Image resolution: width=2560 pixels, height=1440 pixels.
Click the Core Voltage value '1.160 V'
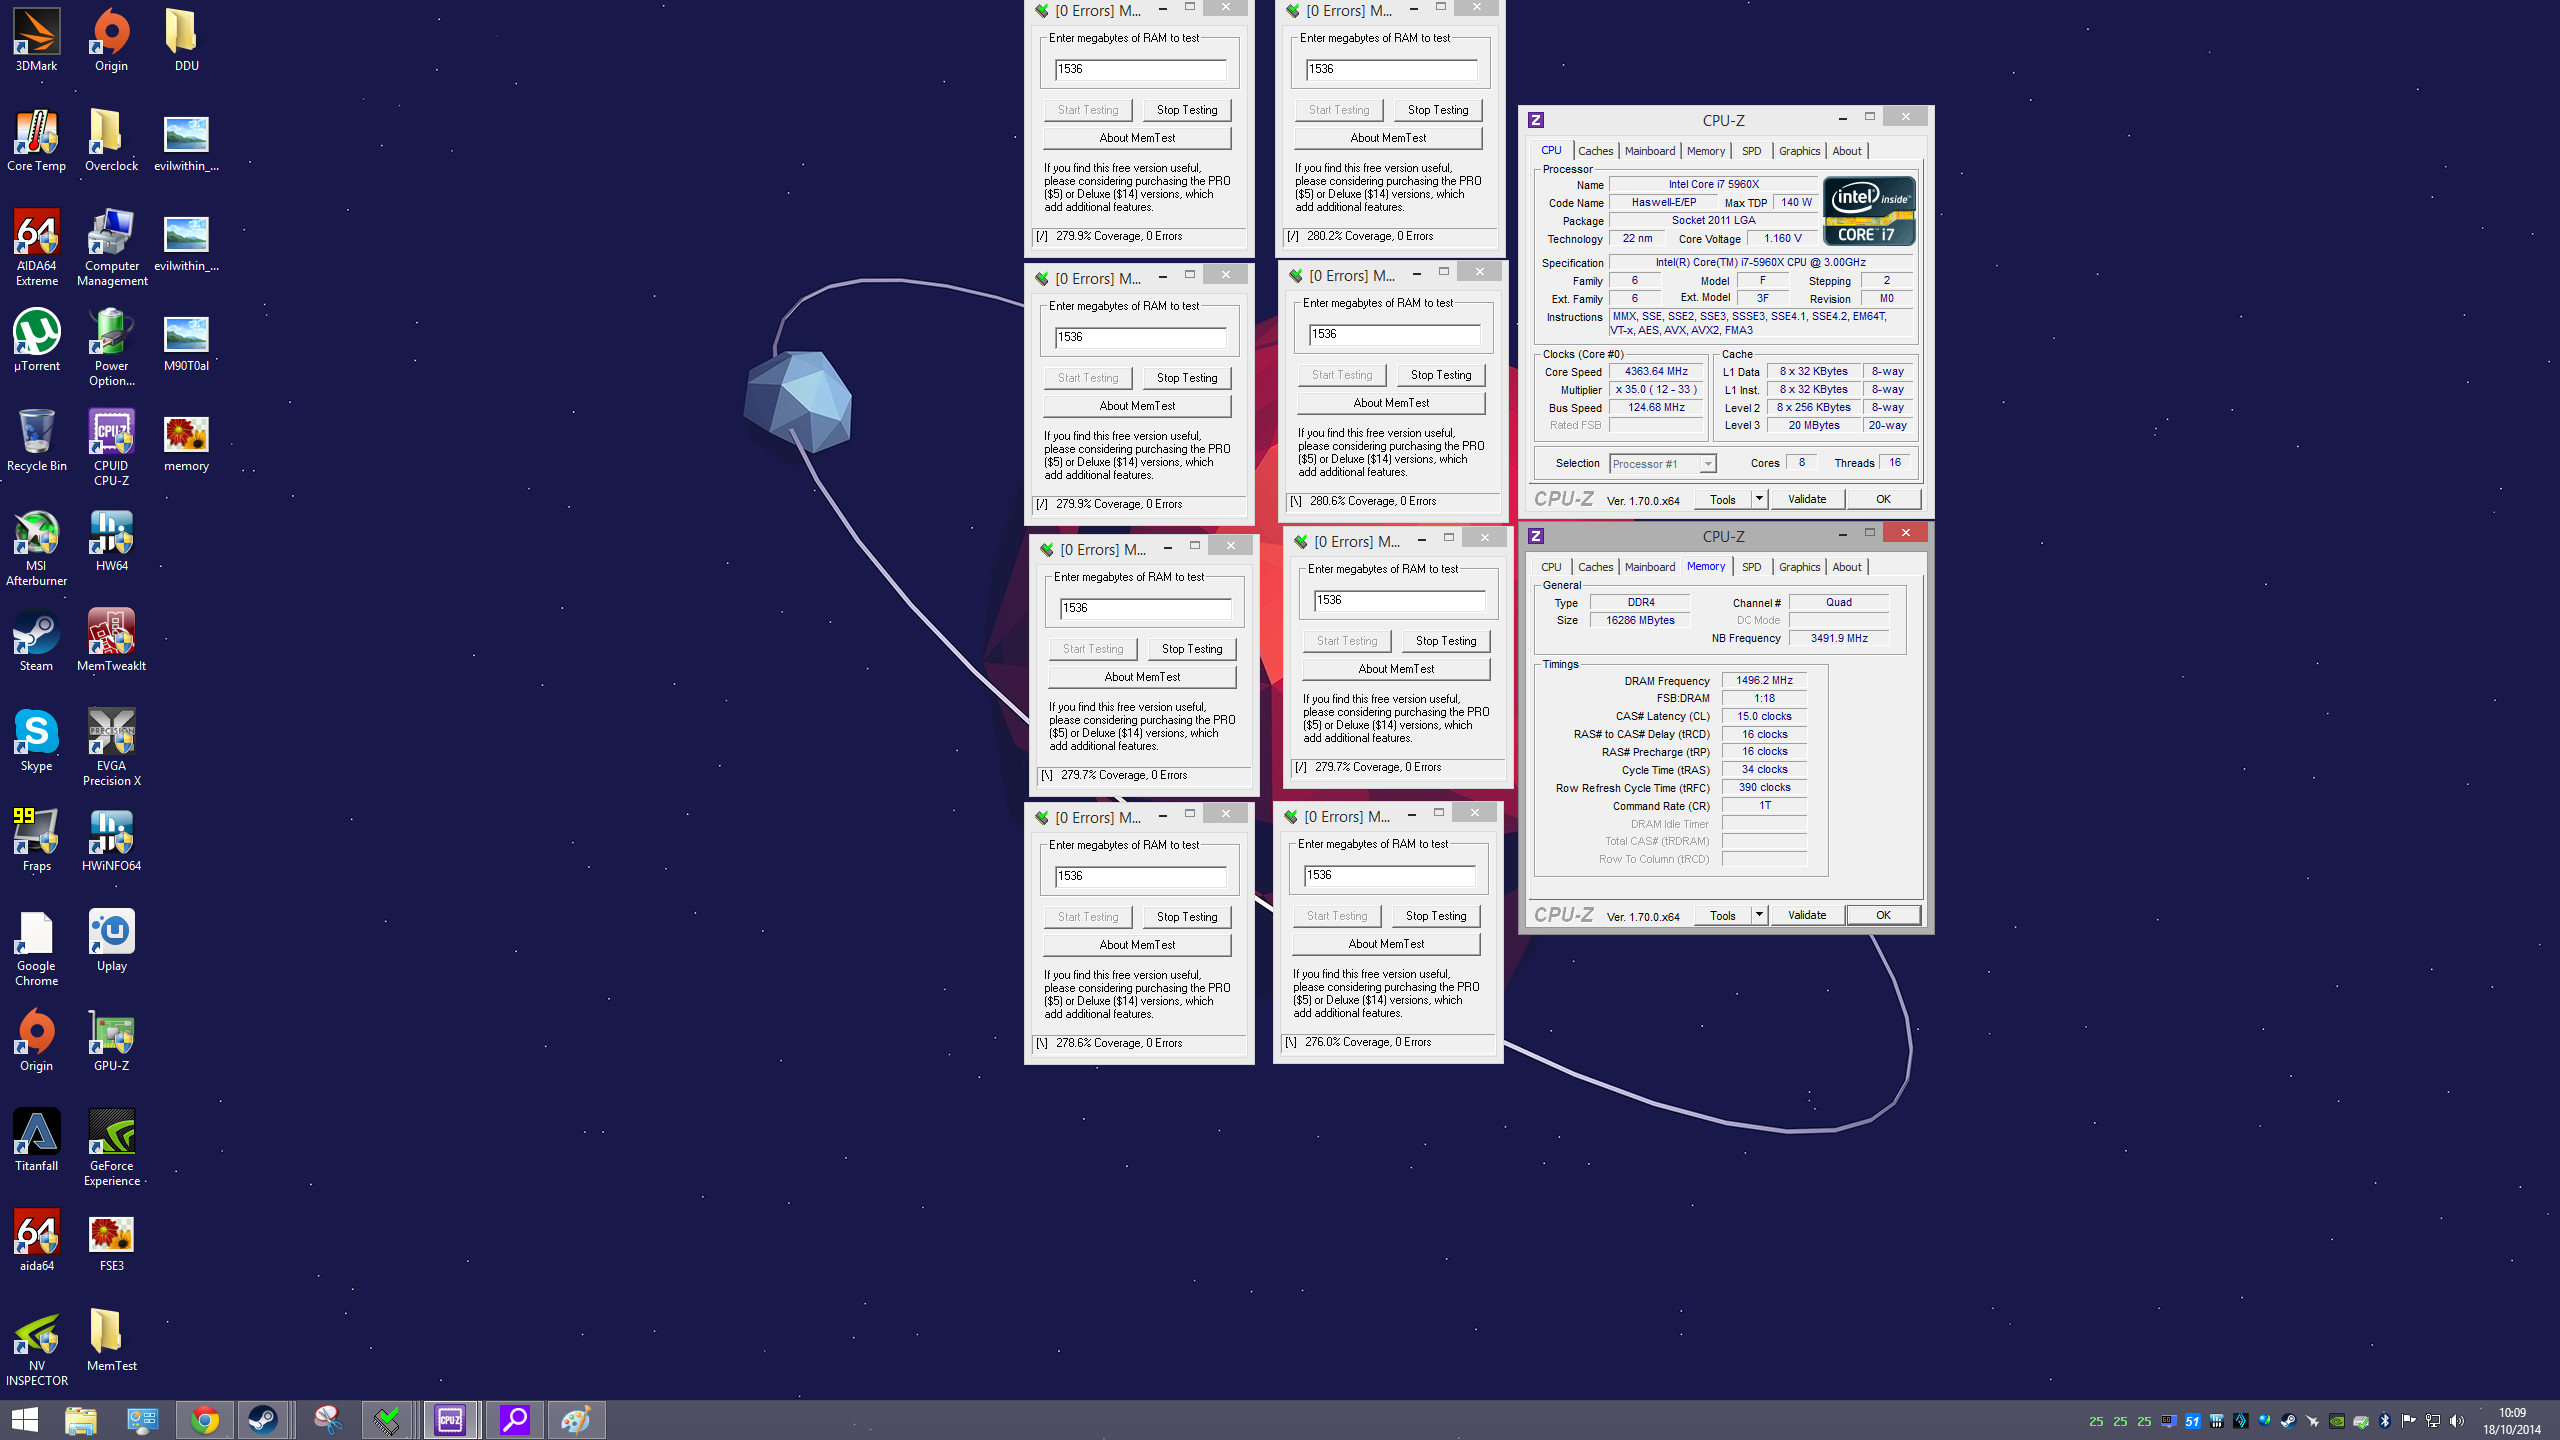(x=1782, y=239)
